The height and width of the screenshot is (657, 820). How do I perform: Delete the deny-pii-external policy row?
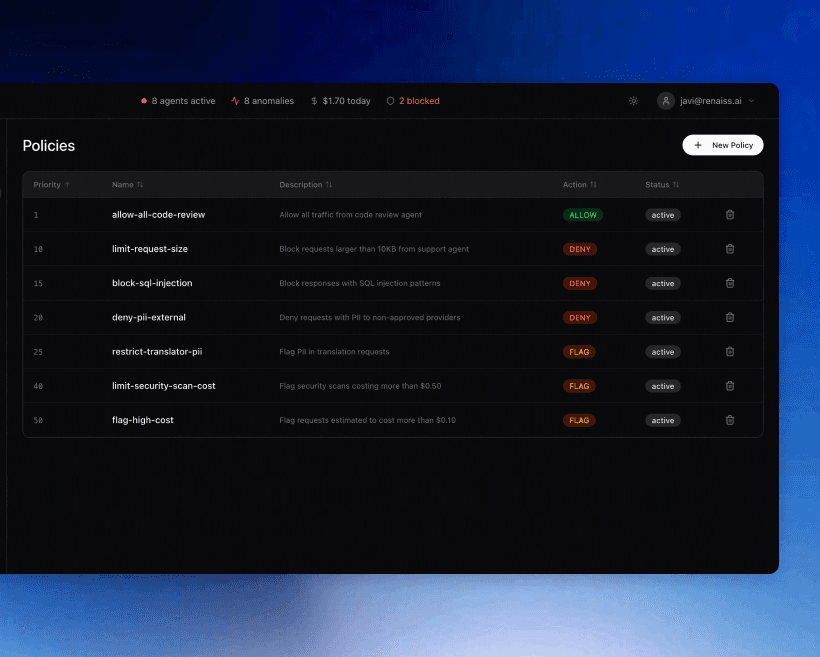pyautogui.click(x=730, y=317)
